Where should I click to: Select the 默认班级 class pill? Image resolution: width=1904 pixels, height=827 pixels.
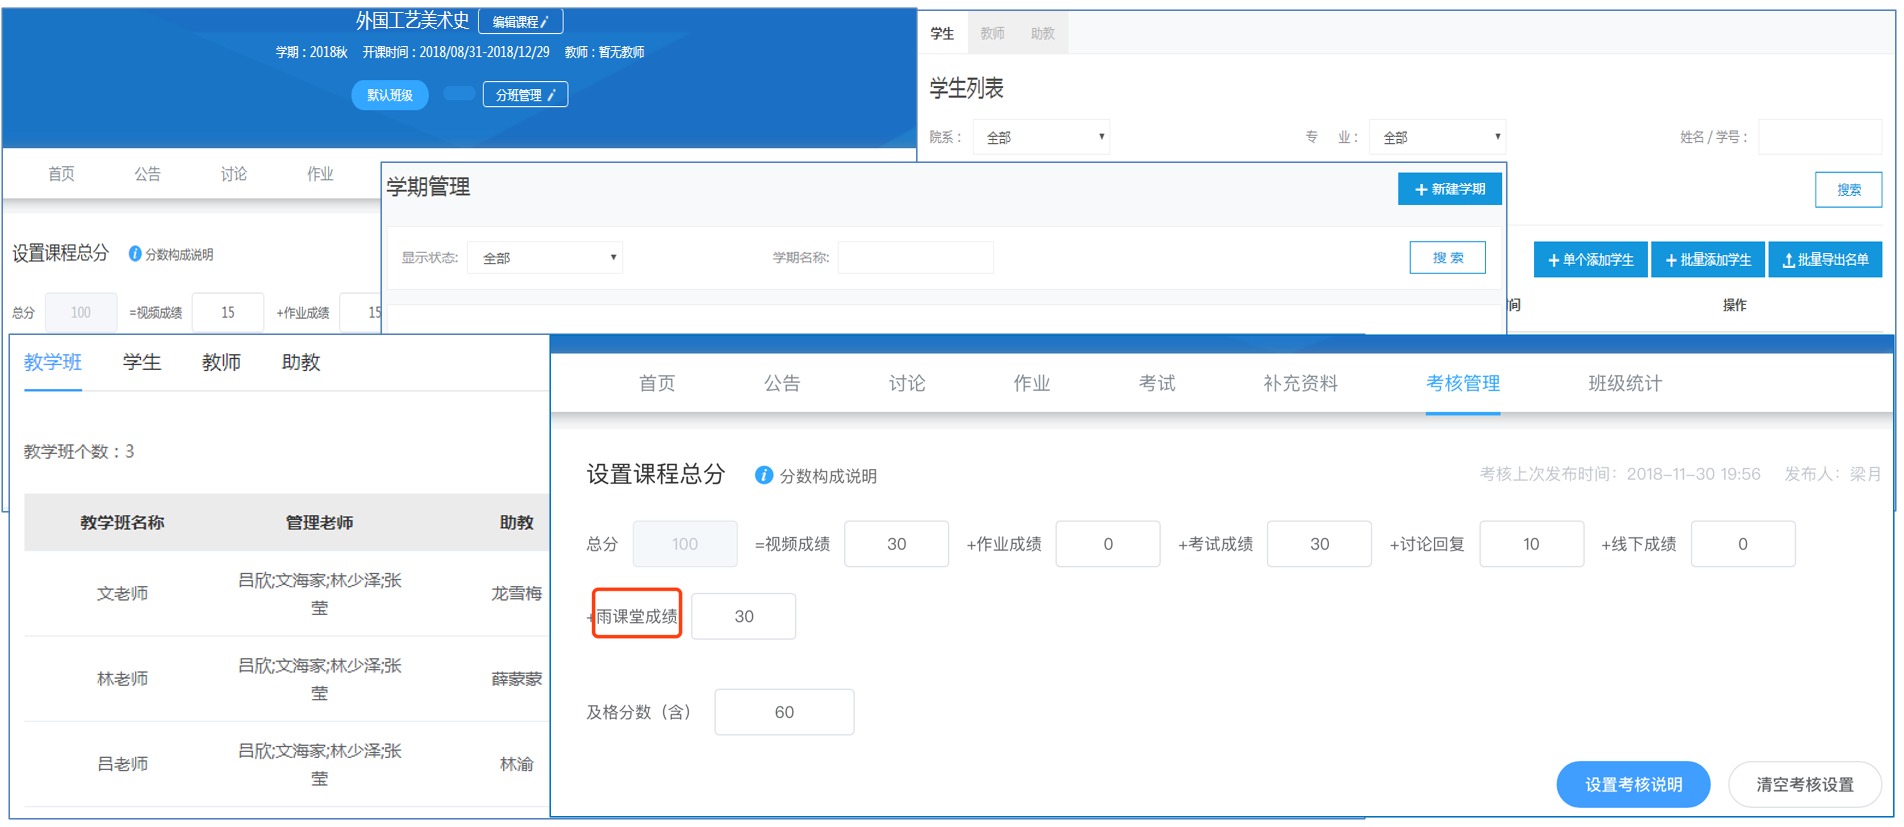(390, 95)
